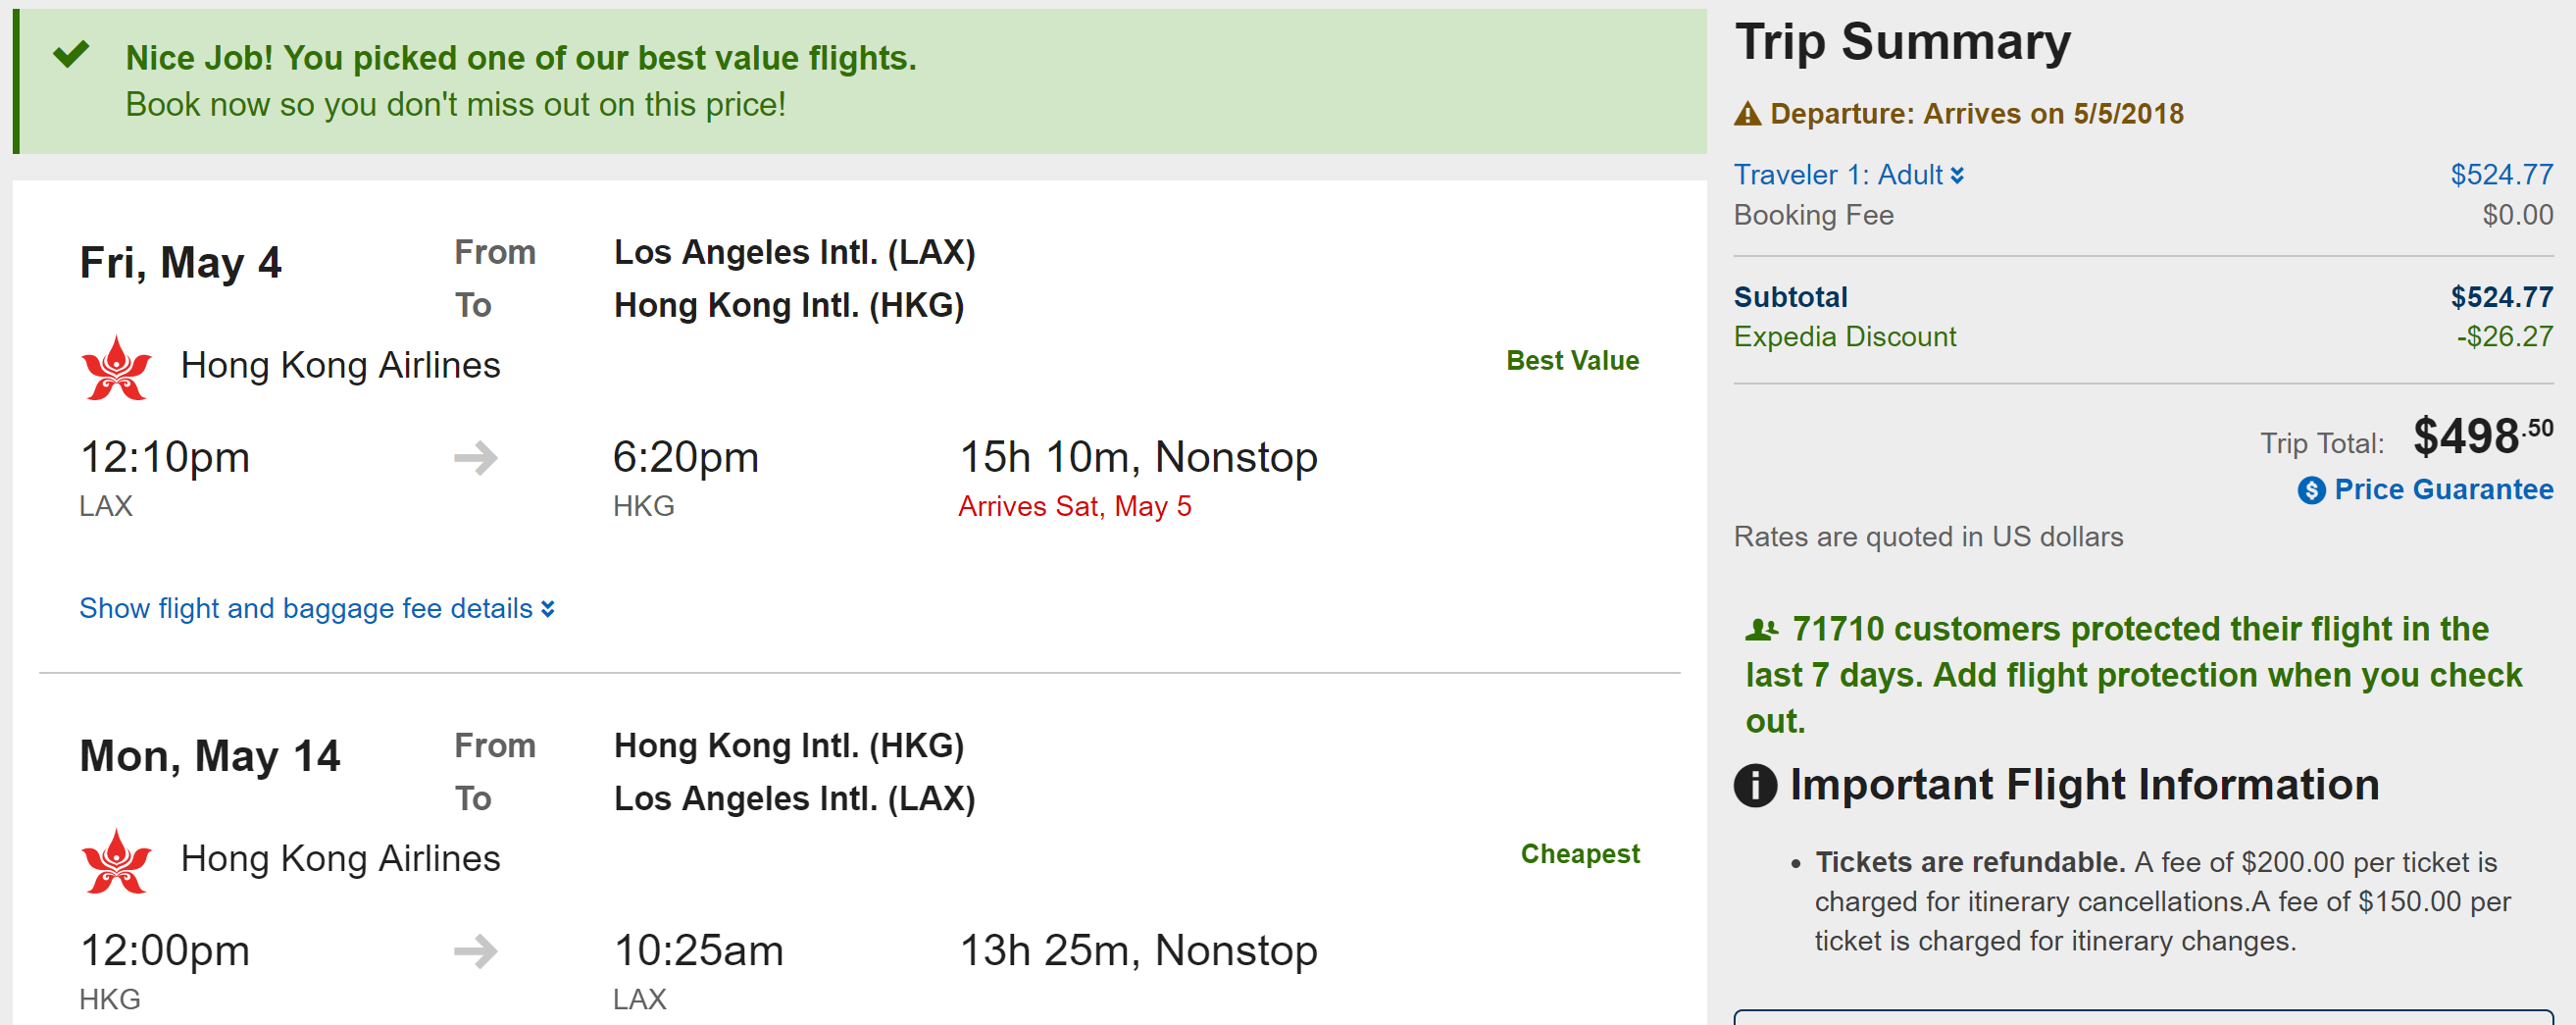Click the Arrives Sat, May 5 notice

1074,506
